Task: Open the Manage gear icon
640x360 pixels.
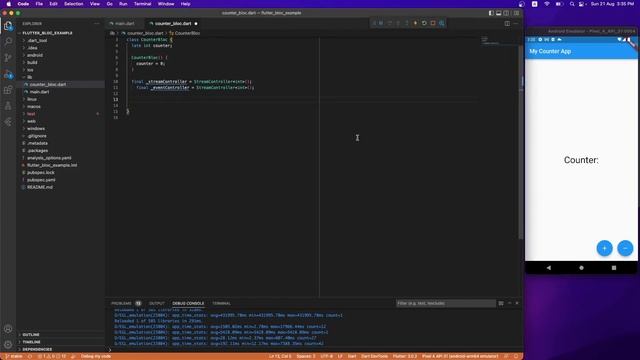Action: click(x=8, y=344)
